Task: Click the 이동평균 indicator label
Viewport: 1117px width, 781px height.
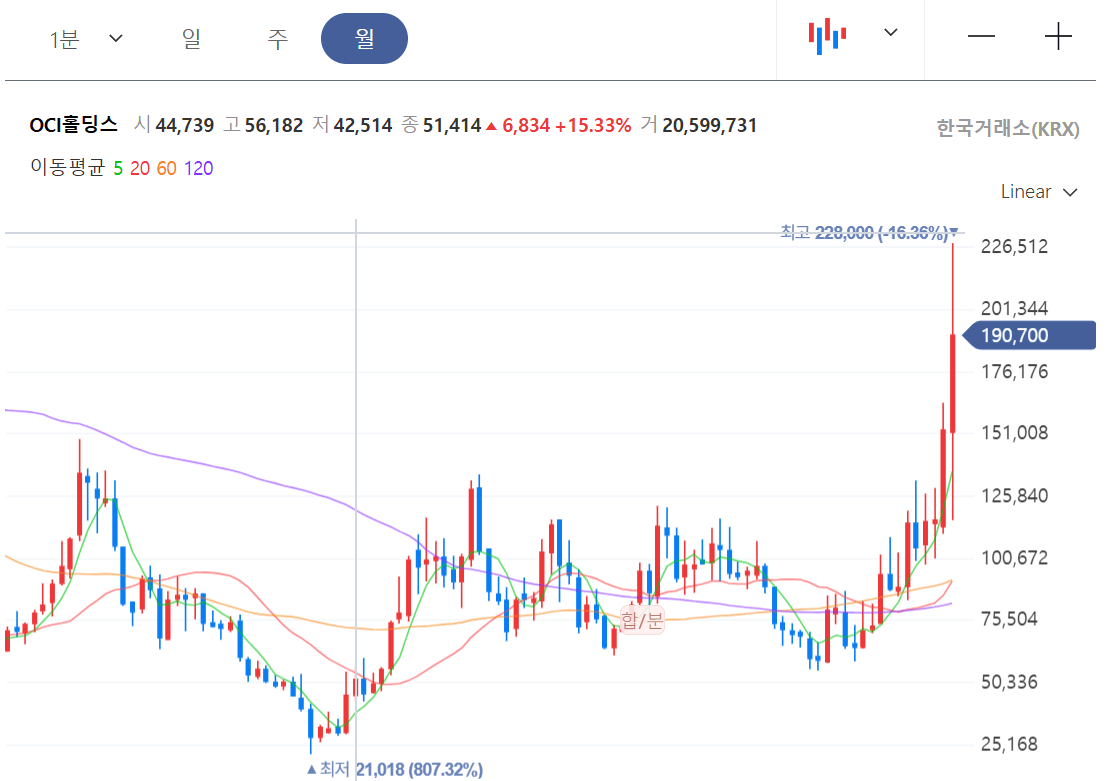Action: [x=68, y=167]
